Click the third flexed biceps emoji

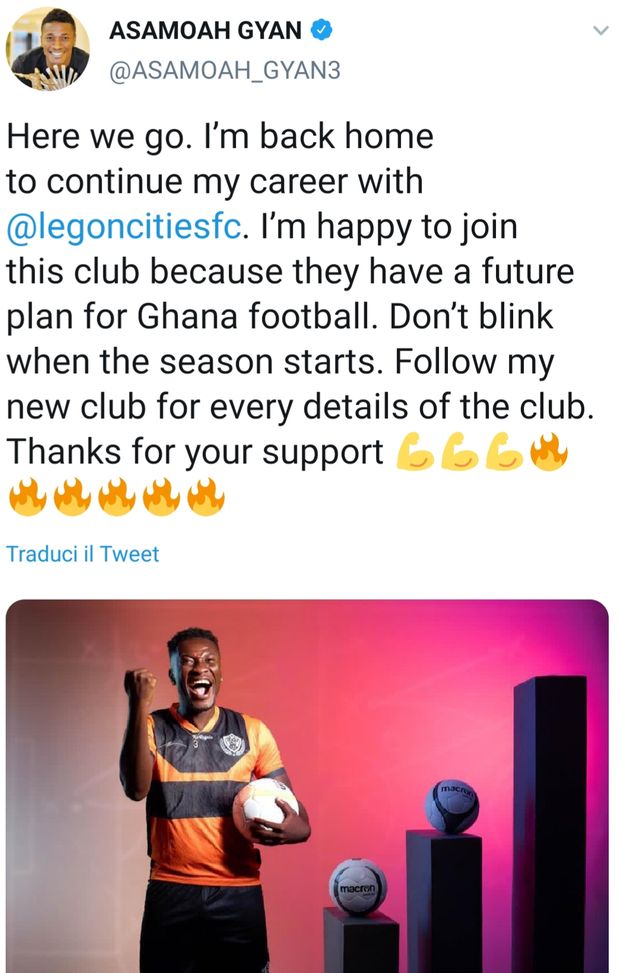(505, 453)
